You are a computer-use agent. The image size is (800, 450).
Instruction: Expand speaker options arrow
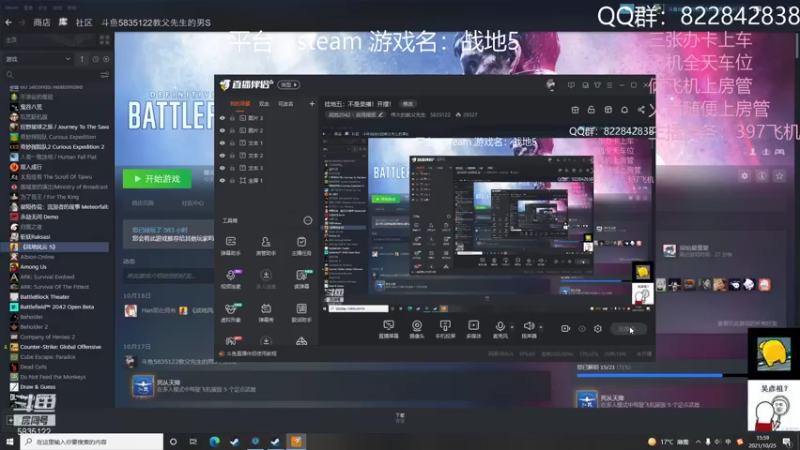tap(541, 327)
